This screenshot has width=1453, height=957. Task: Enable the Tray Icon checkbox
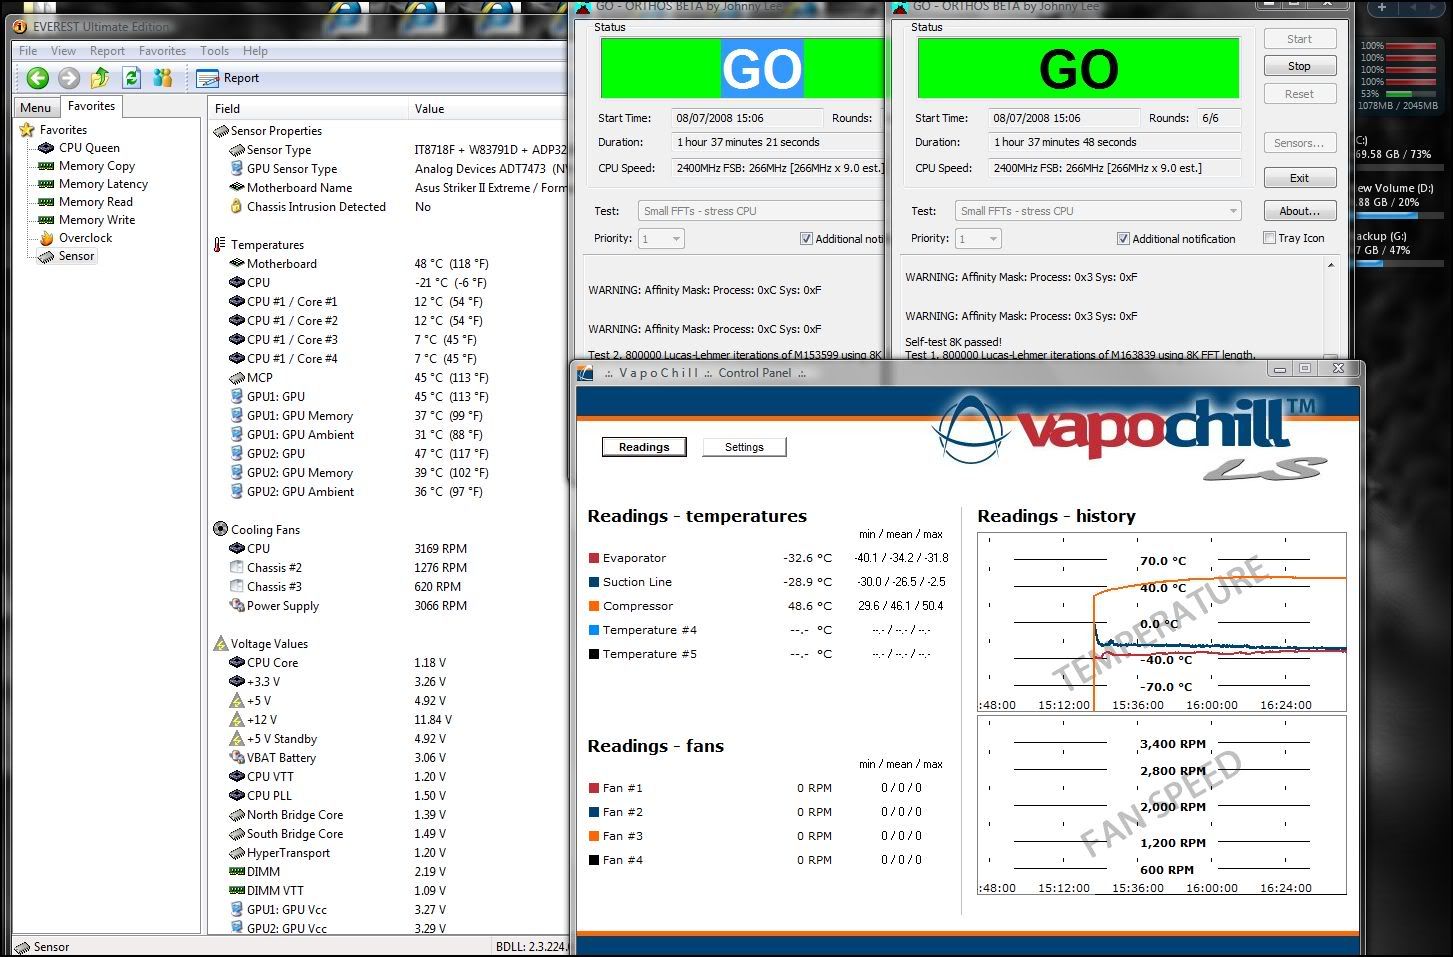click(1269, 238)
